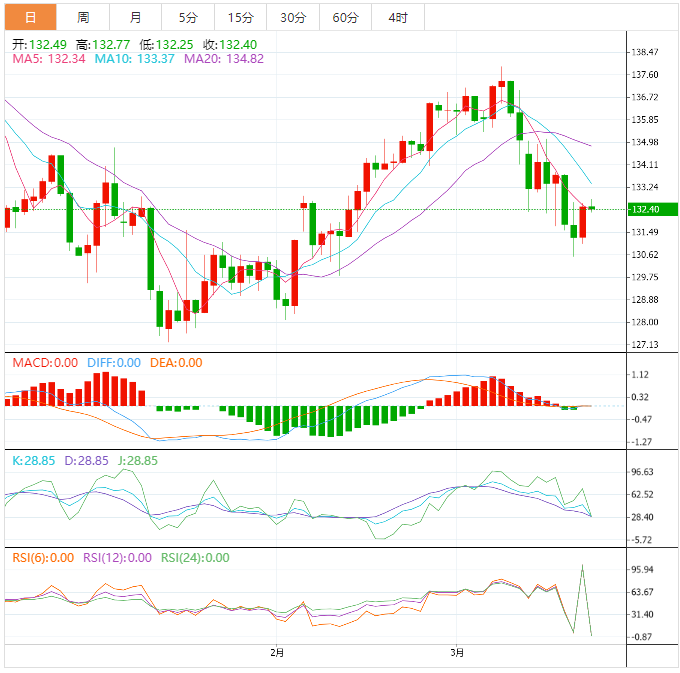Switch to the 5分 timeframe tab
This screenshot has height=673, width=680.
pos(188,17)
